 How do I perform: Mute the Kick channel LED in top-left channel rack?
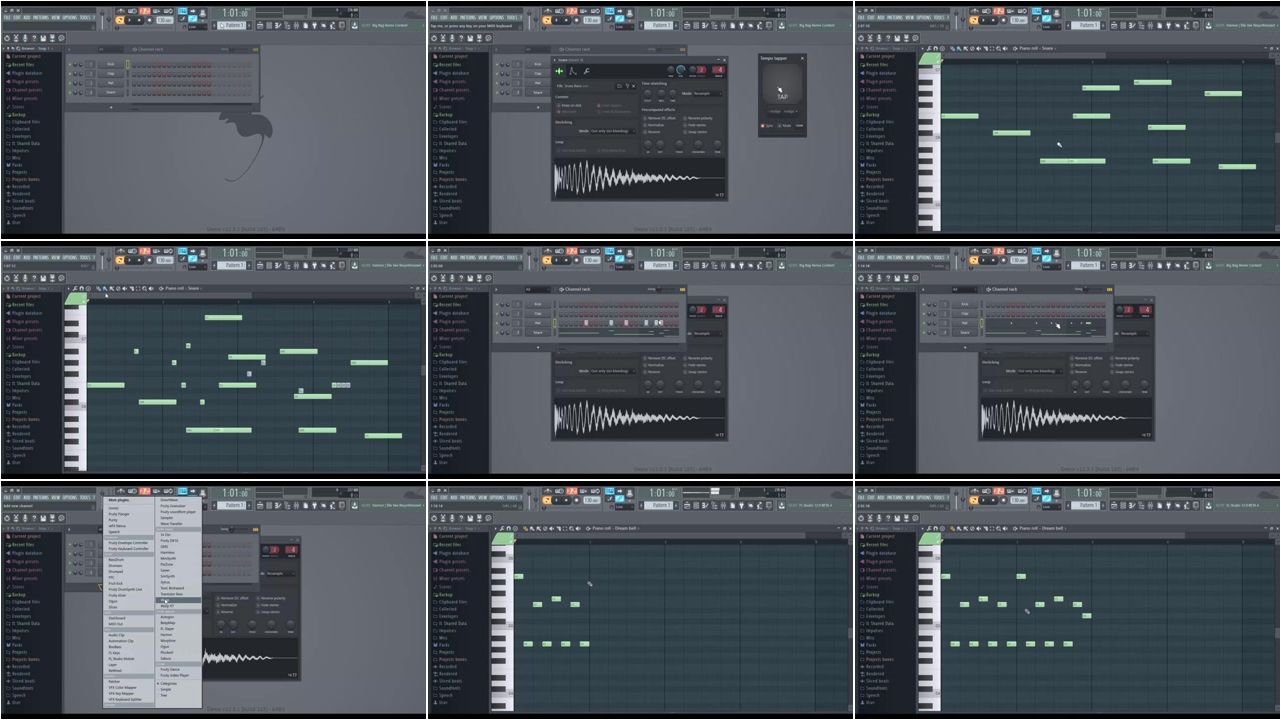tap(70, 64)
